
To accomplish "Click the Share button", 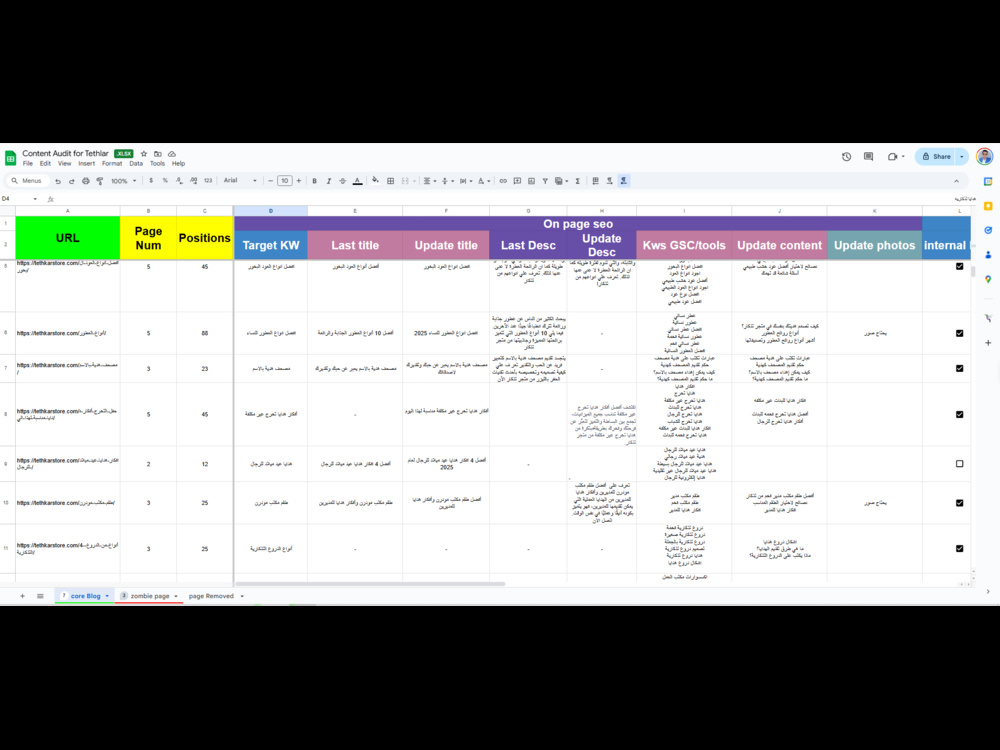I will coord(936,156).
